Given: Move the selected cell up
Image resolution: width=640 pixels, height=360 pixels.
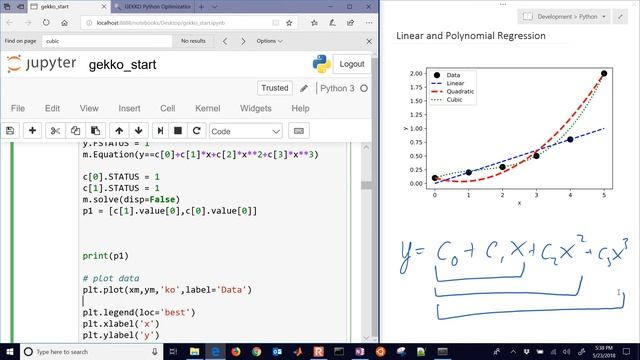Looking at the screenshot, I should [119, 131].
